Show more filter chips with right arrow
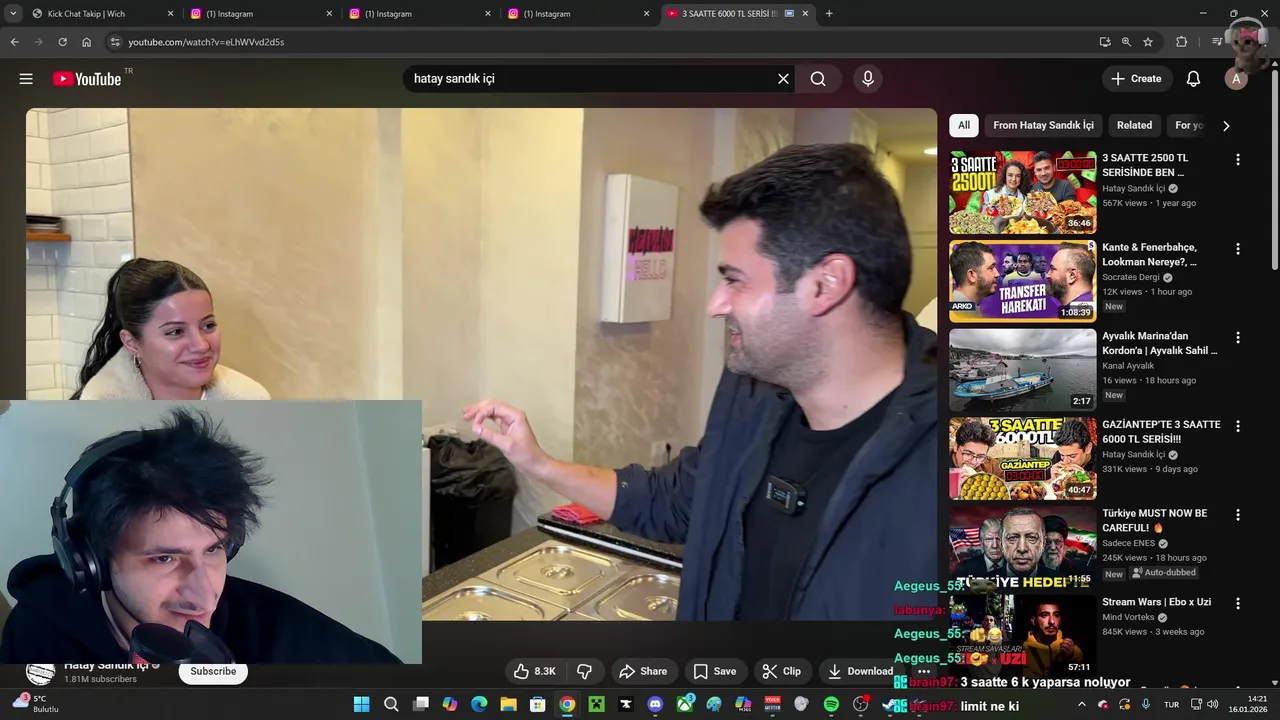This screenshot has width=1280, height=720. click(1226, 125)
